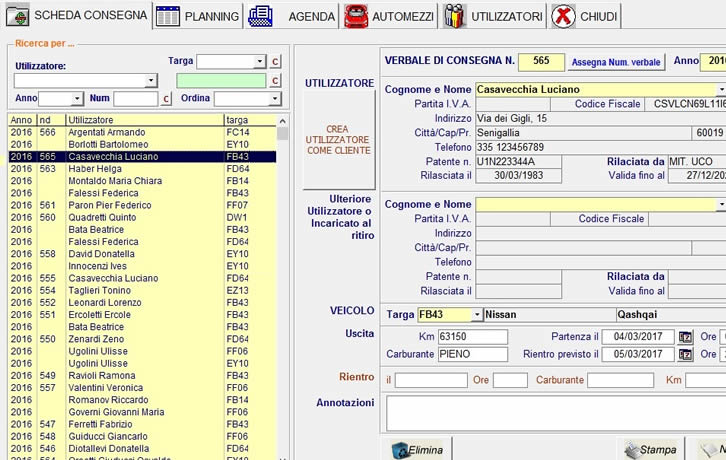Clear the Targa search filter with C button

(275, 62)
